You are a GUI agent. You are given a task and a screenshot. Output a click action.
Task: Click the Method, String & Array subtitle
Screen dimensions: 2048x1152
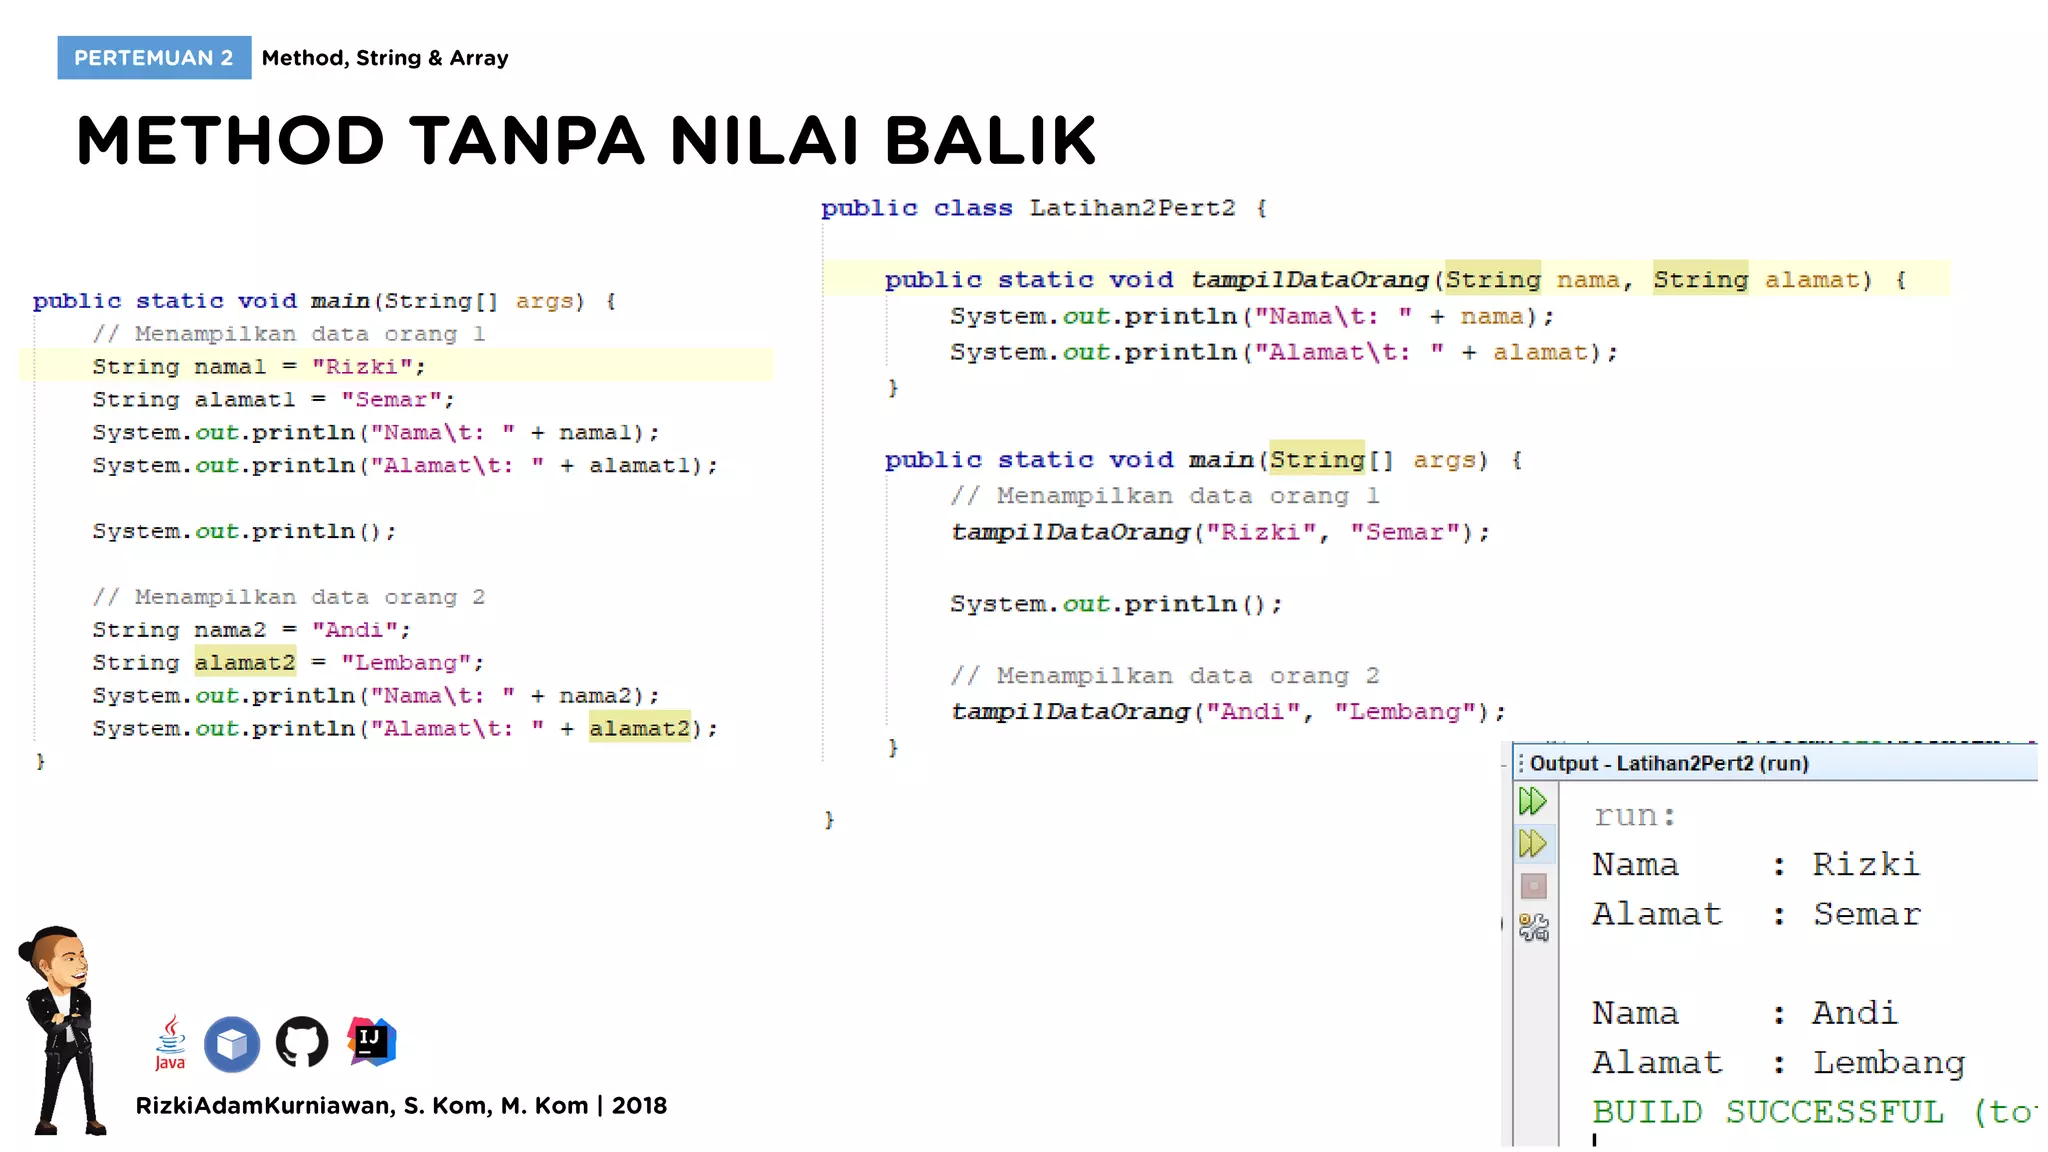tap(385, 58)
